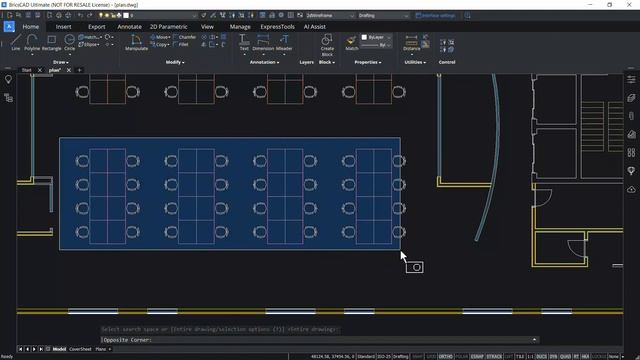Viewport: 640px width, 360px height.
Task: Open the ExpressTools ribbon tab
Action: click(x=278, y=27)
